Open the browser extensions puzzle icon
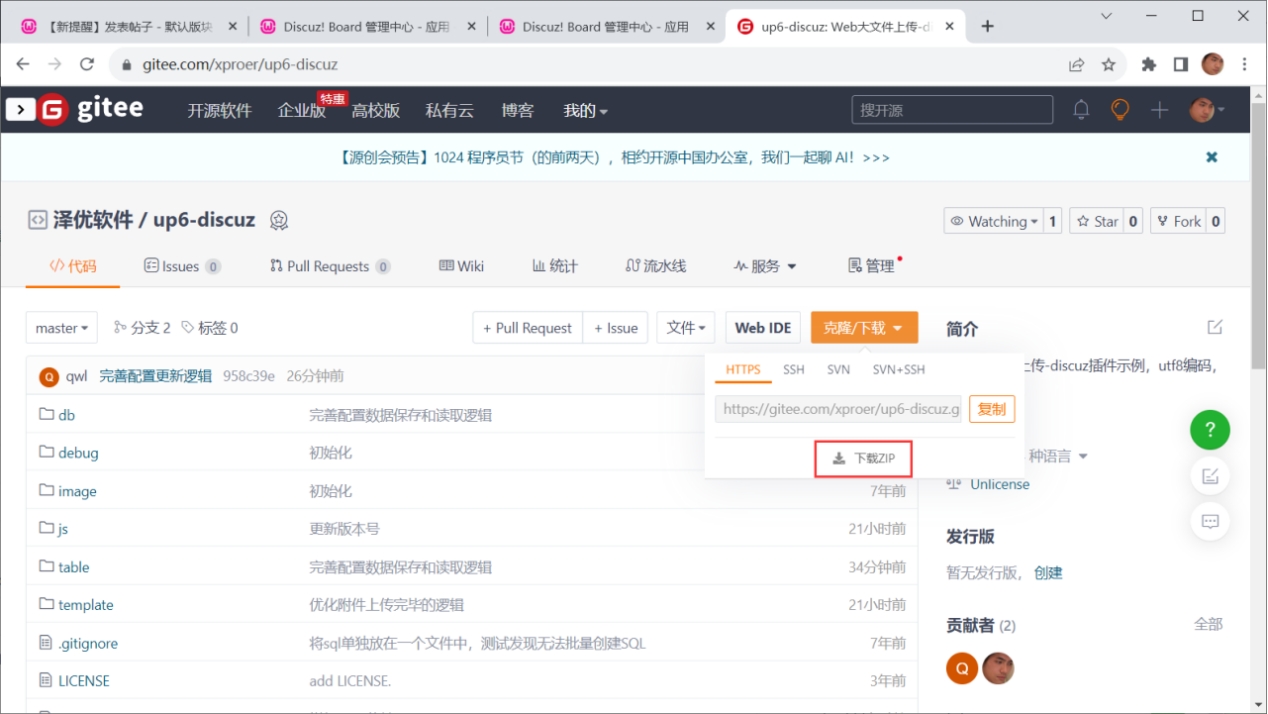 (1149, 64)
